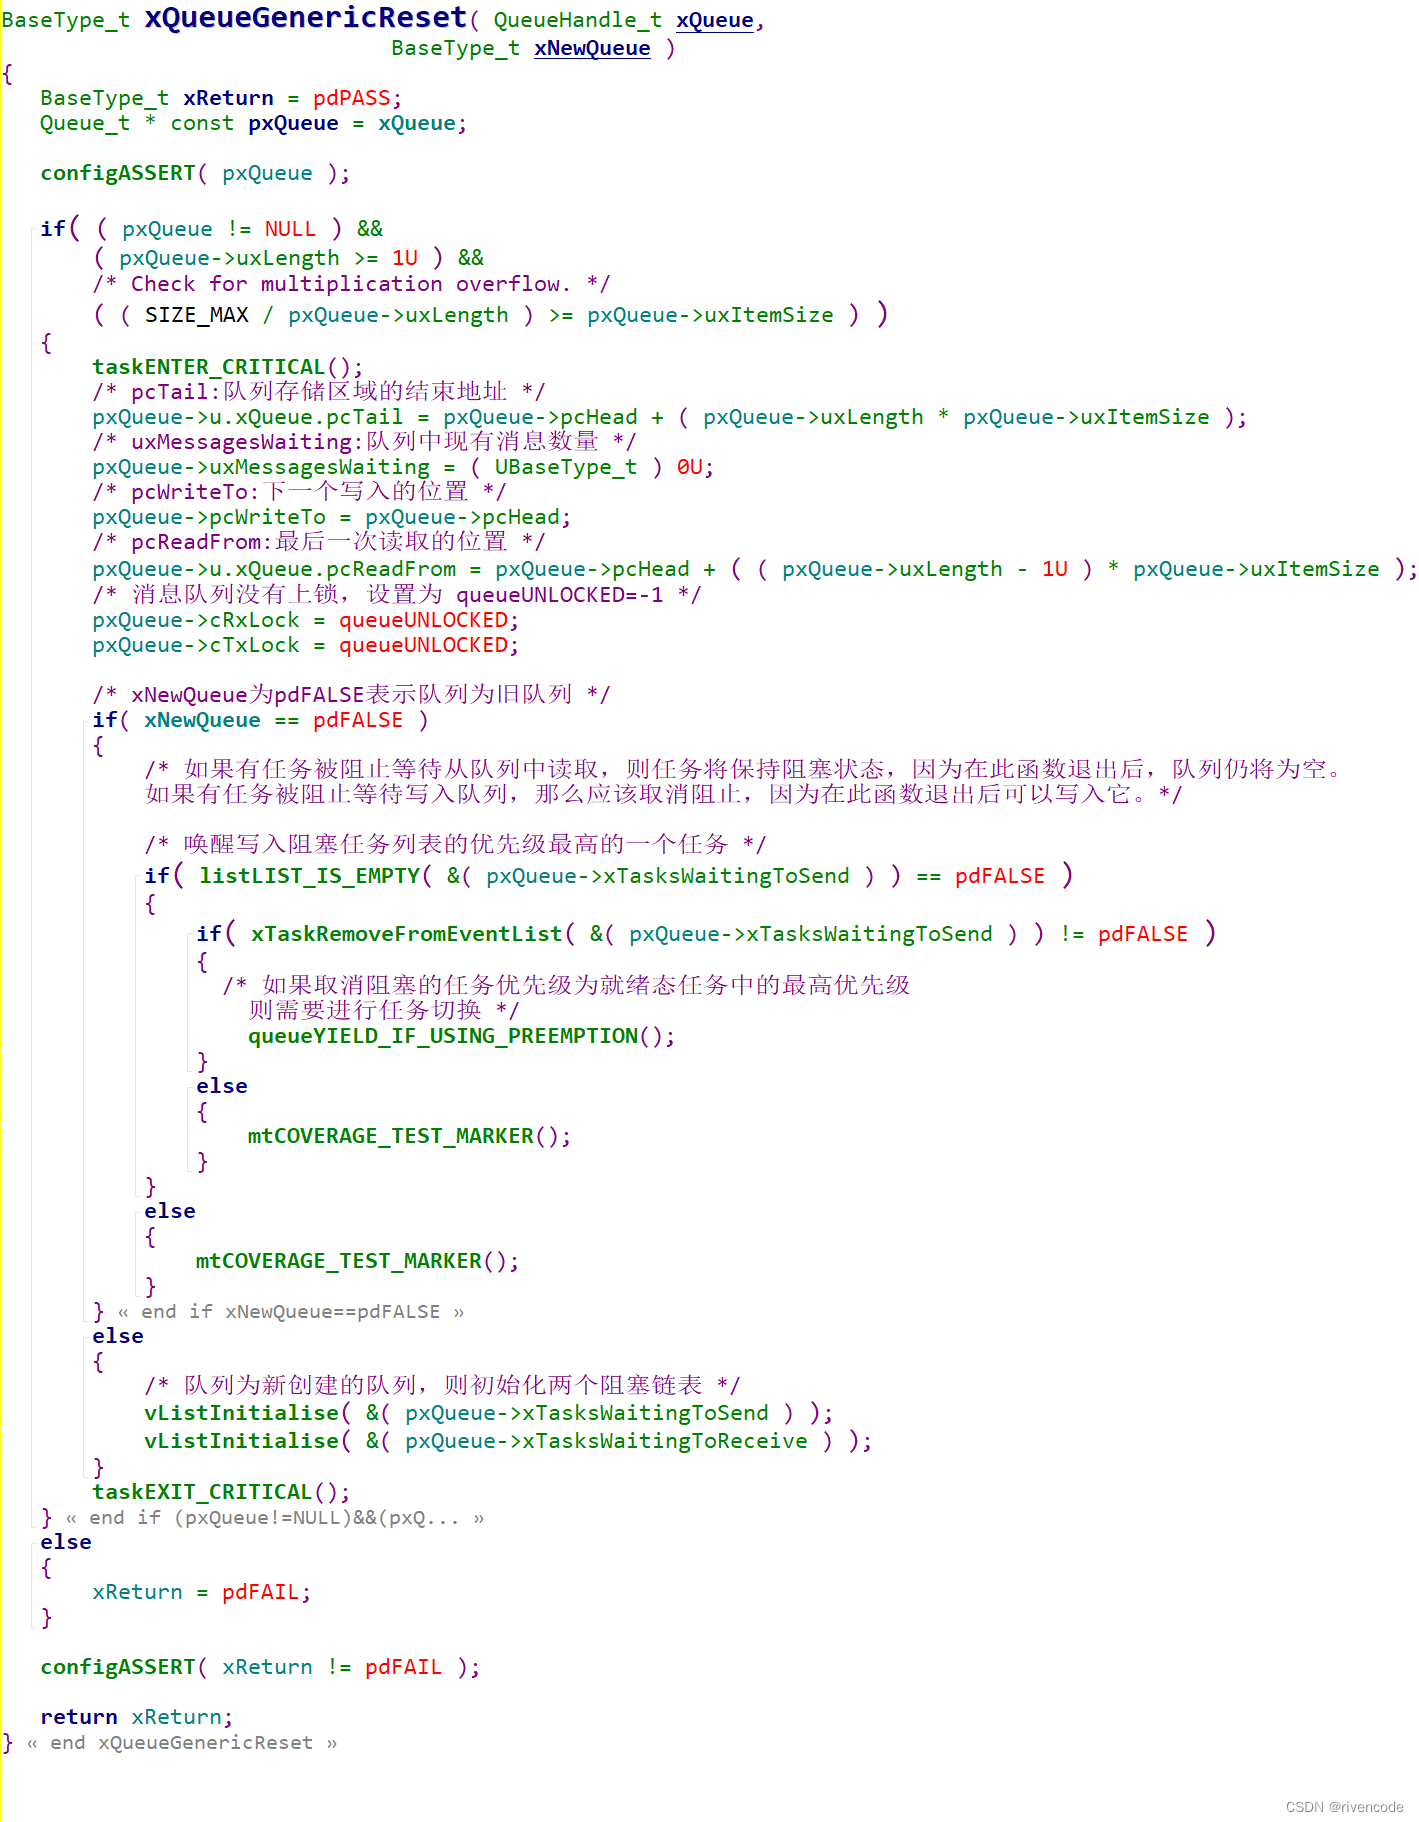Click the queueYIELD_IF_USING_PREEMPTION() macro
1419x1822 pixels.
click(x=462, y=1036)
